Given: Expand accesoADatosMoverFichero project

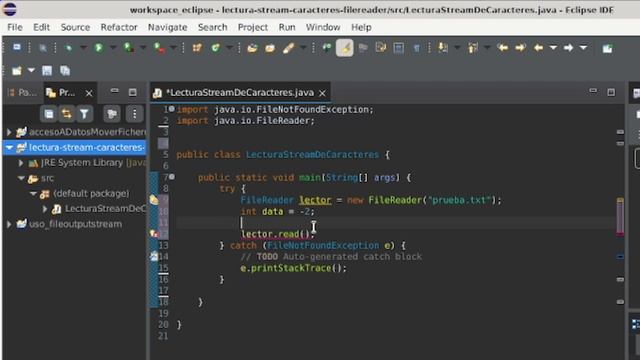Looking at the screenshot, I should tap(9, 132).
